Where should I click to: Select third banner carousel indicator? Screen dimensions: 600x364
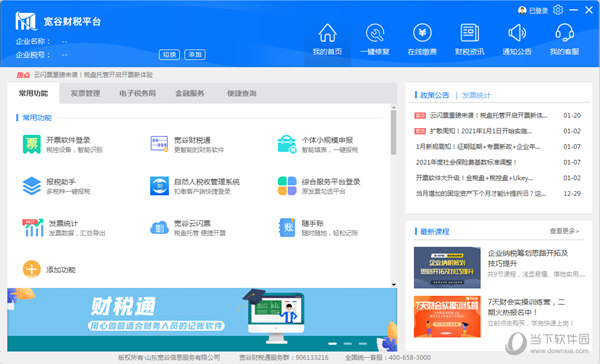362,344
